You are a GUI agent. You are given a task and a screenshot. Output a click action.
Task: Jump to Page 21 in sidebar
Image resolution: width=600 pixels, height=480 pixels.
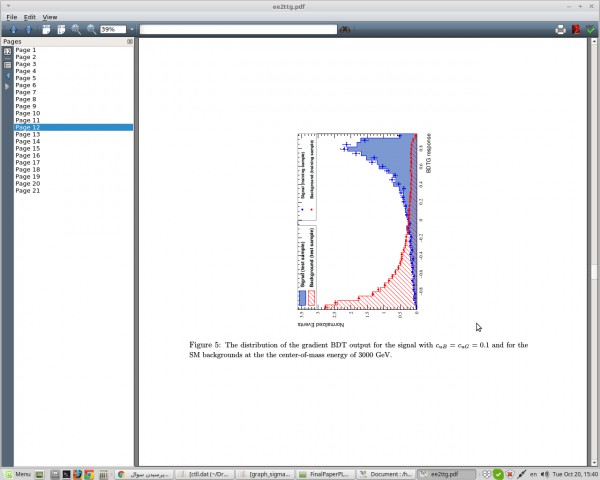28,190
